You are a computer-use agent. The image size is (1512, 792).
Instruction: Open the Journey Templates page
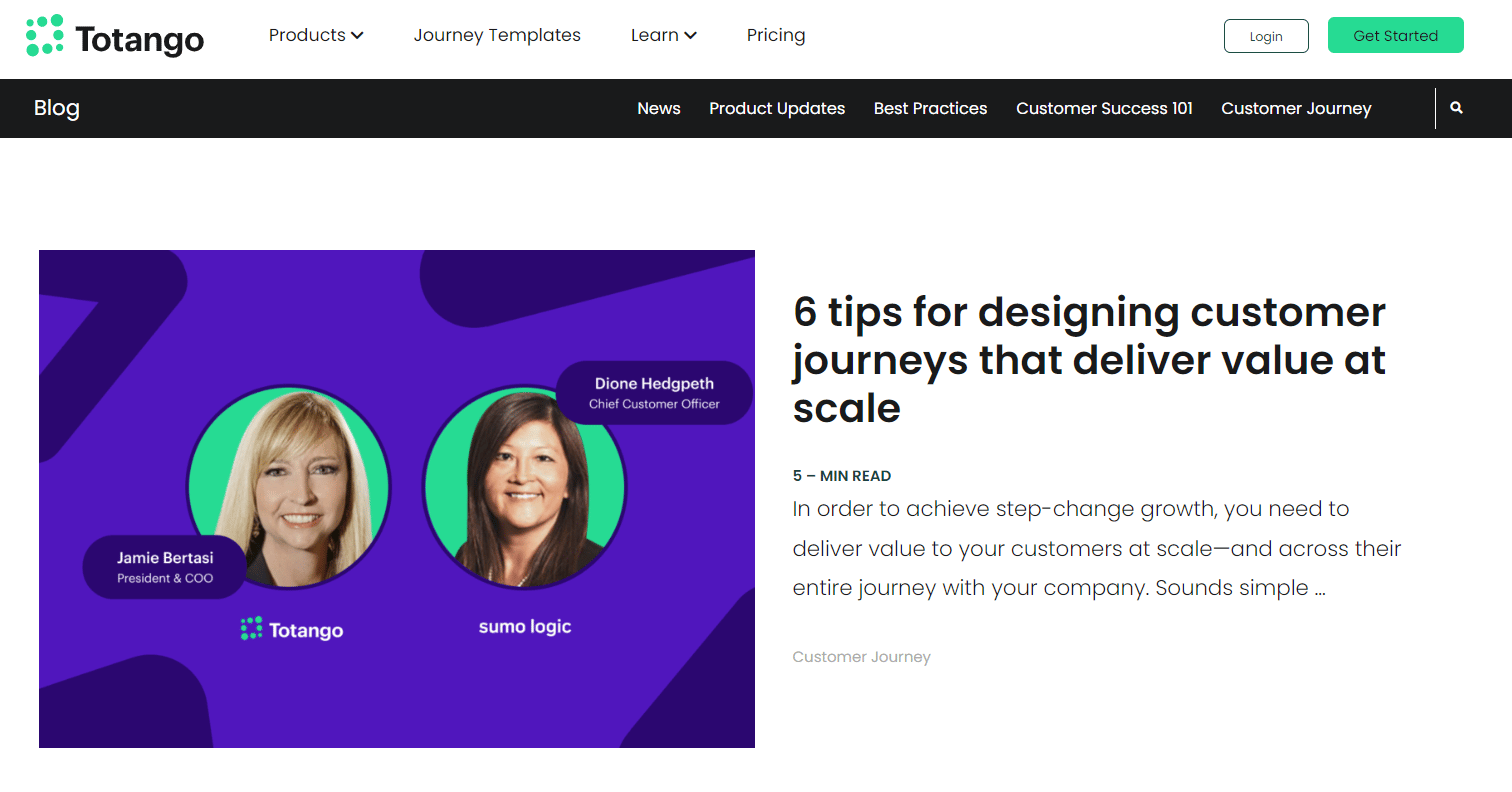[x=497, y=35]
